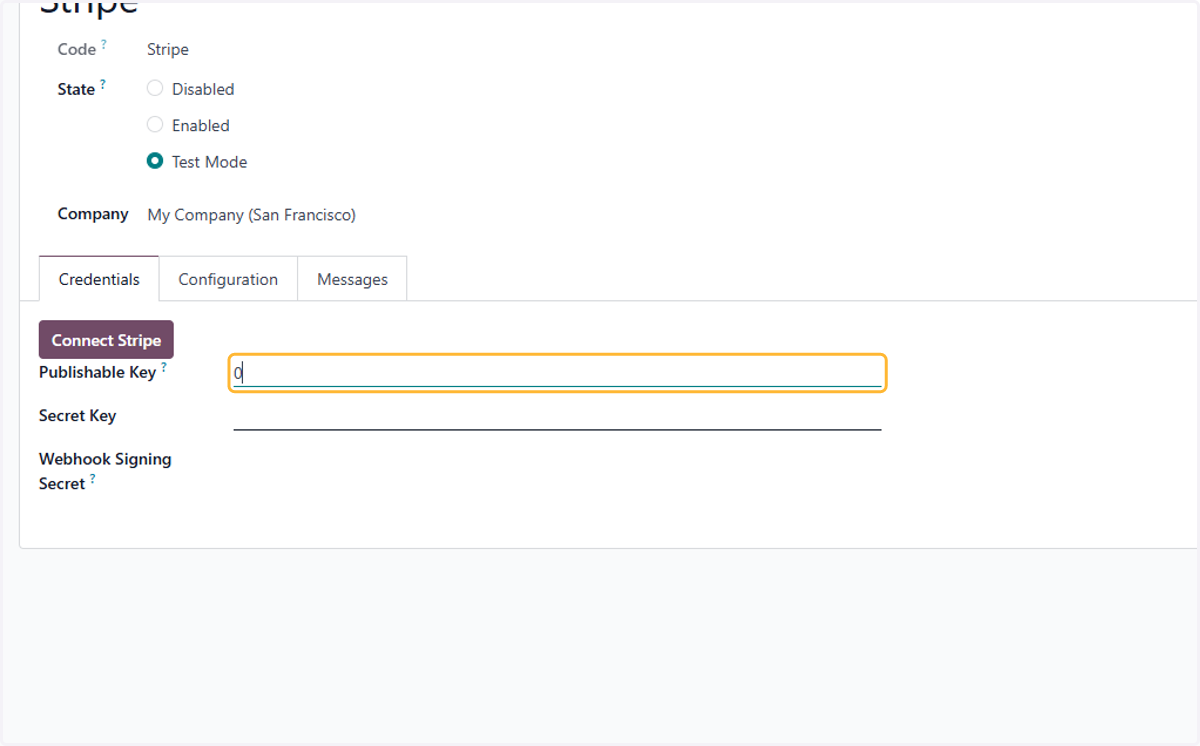
Task: Click the Company field label
Action: coord(93,213)
